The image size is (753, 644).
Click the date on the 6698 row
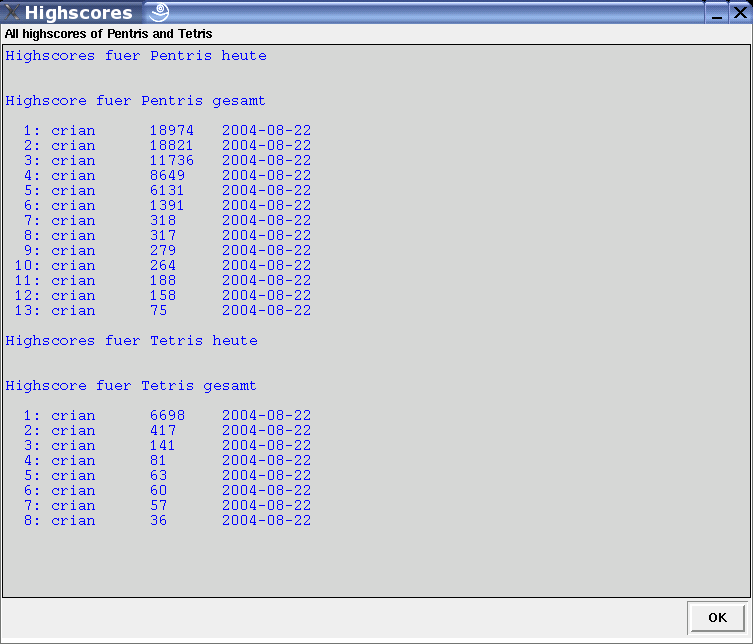pyautogui.click(x=267, y=415)
